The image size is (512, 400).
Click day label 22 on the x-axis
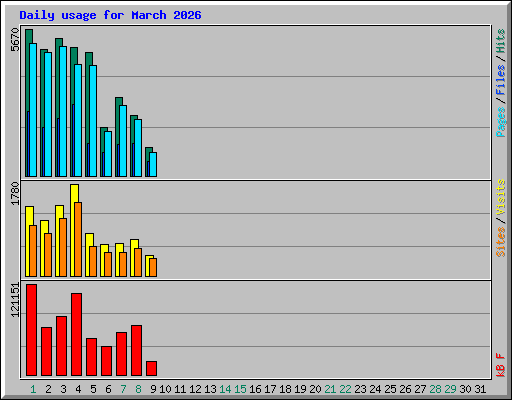345,389
